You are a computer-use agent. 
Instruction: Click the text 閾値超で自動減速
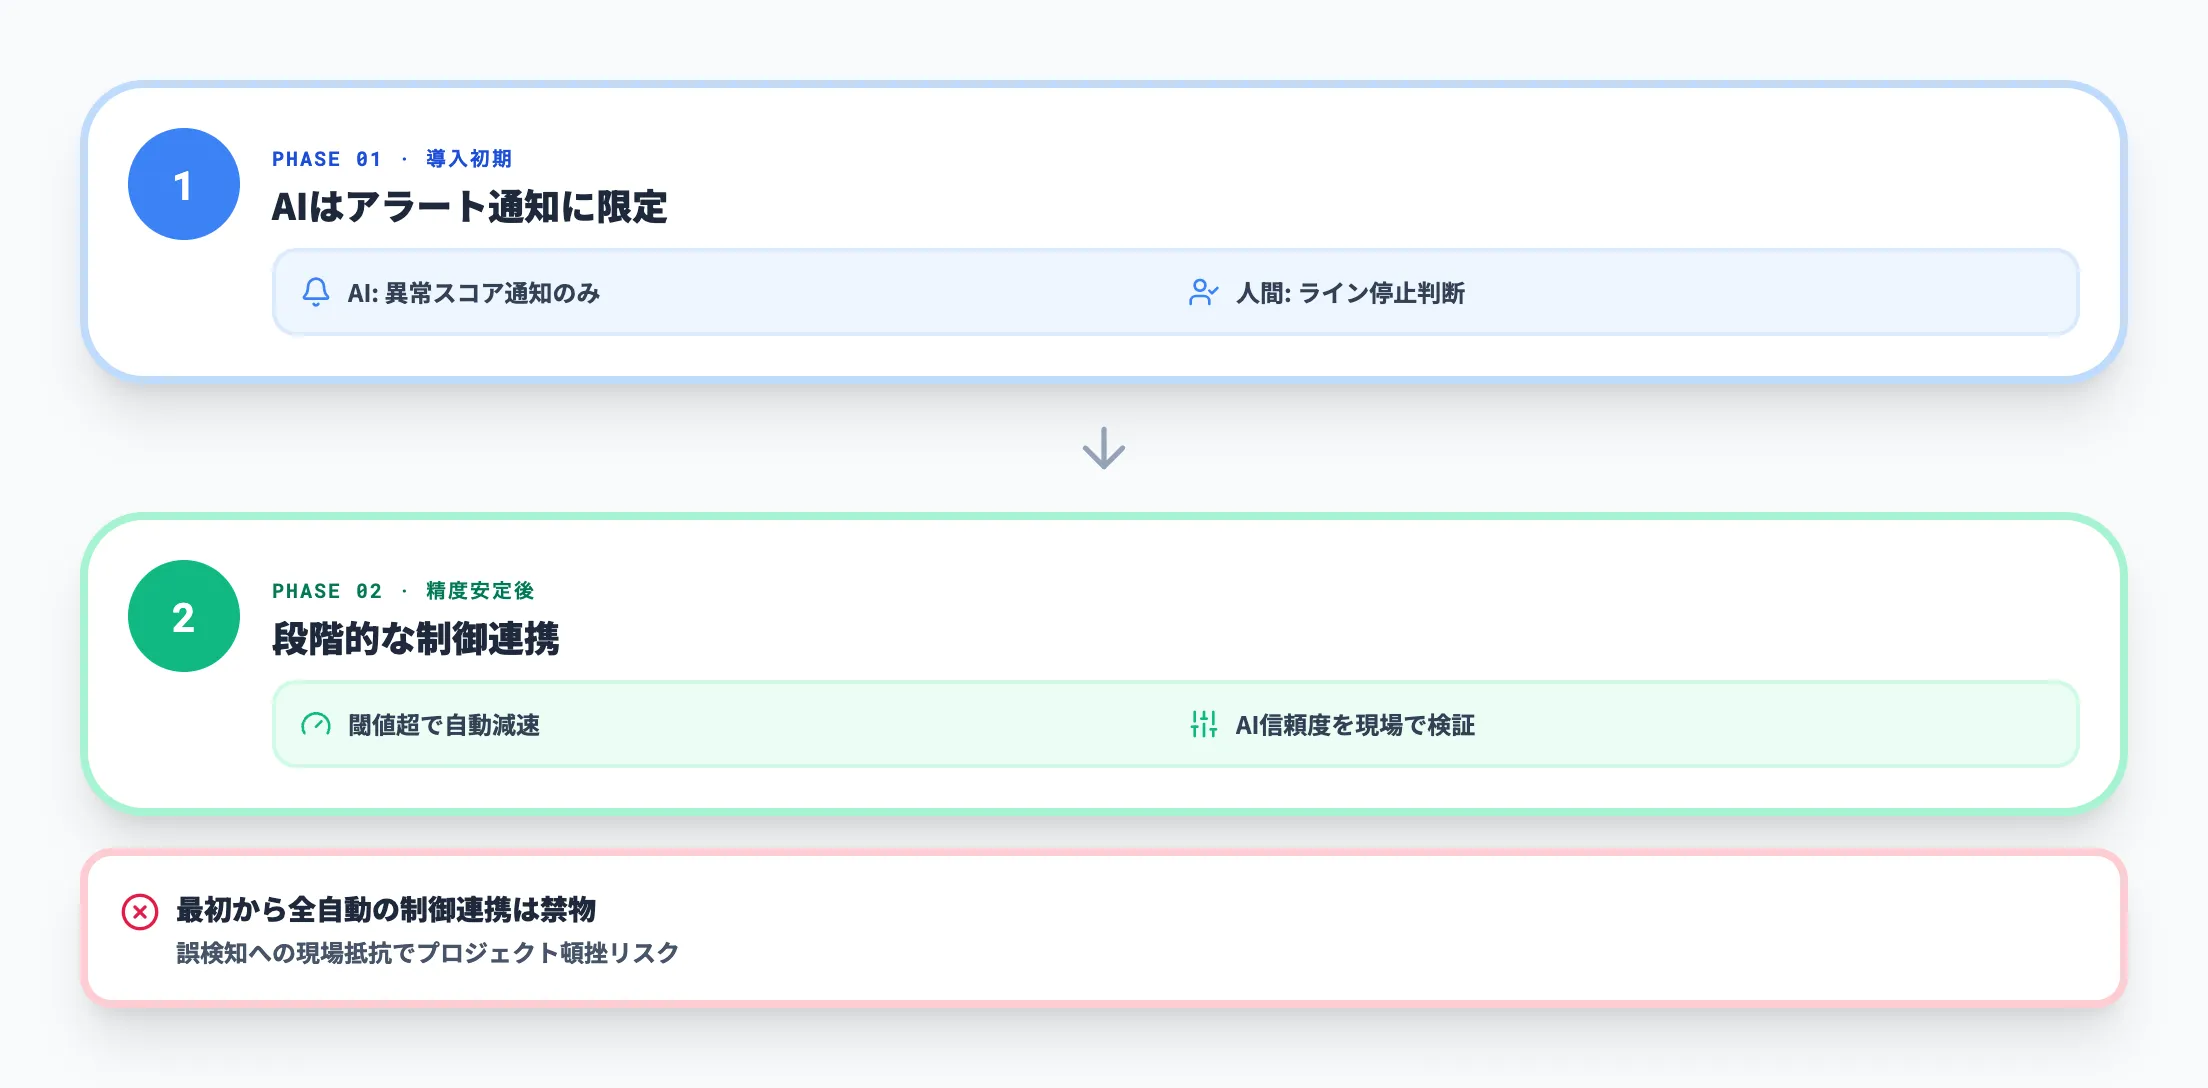[444, 725]
